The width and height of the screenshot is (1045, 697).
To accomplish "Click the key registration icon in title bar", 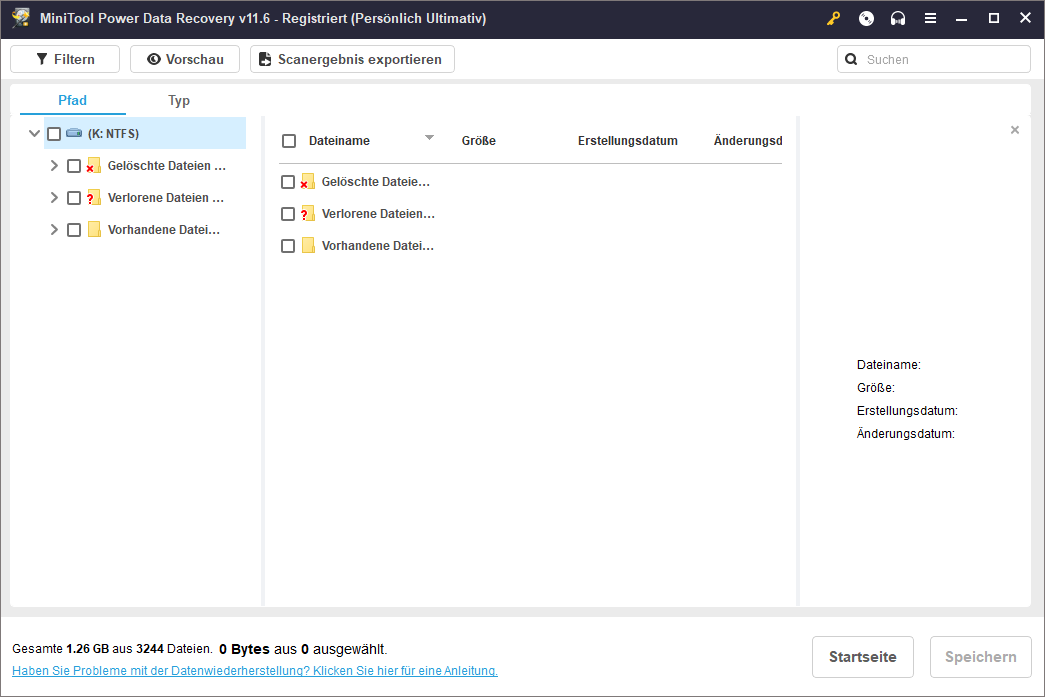I will point(834,18).
